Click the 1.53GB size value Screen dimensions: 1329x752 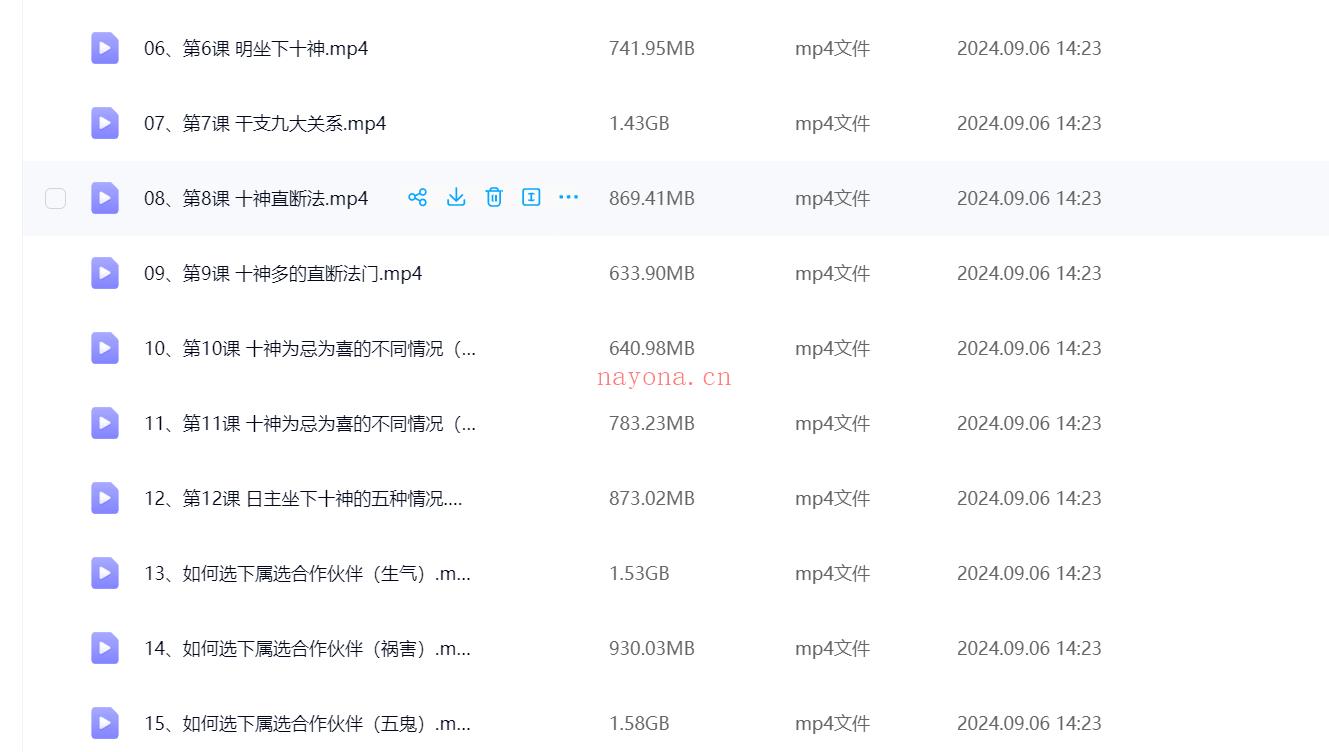click(x=639, y=573)
